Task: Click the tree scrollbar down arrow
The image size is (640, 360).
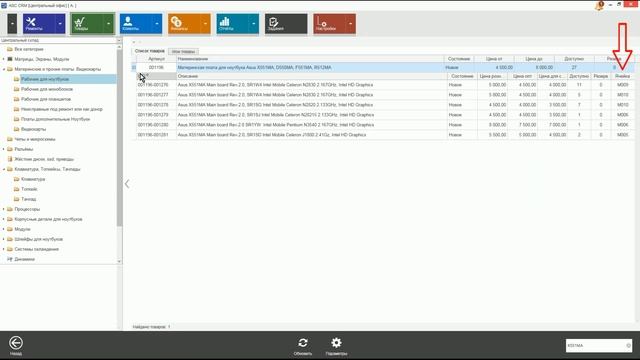Action: click(x=119, y=261)
